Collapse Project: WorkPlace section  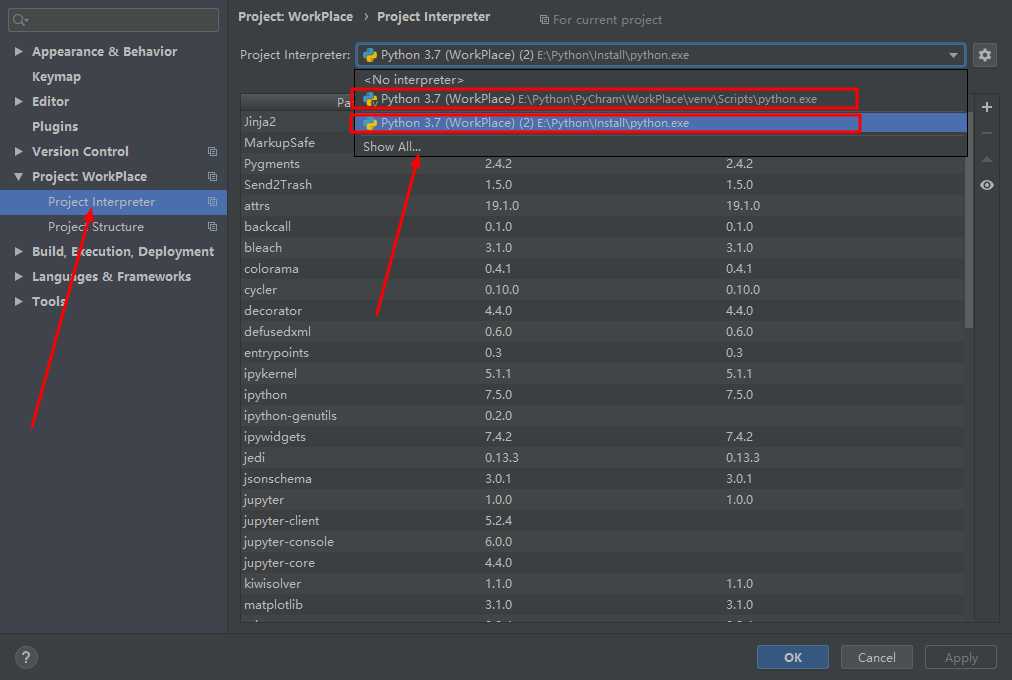point(18,177)
